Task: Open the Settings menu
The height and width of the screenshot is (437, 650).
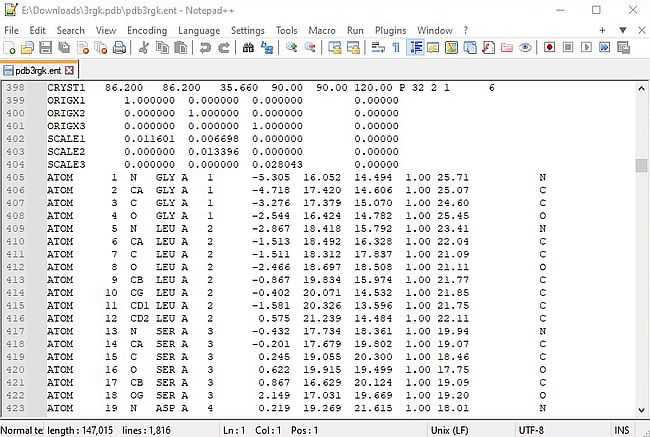Action: pos(247,31)
